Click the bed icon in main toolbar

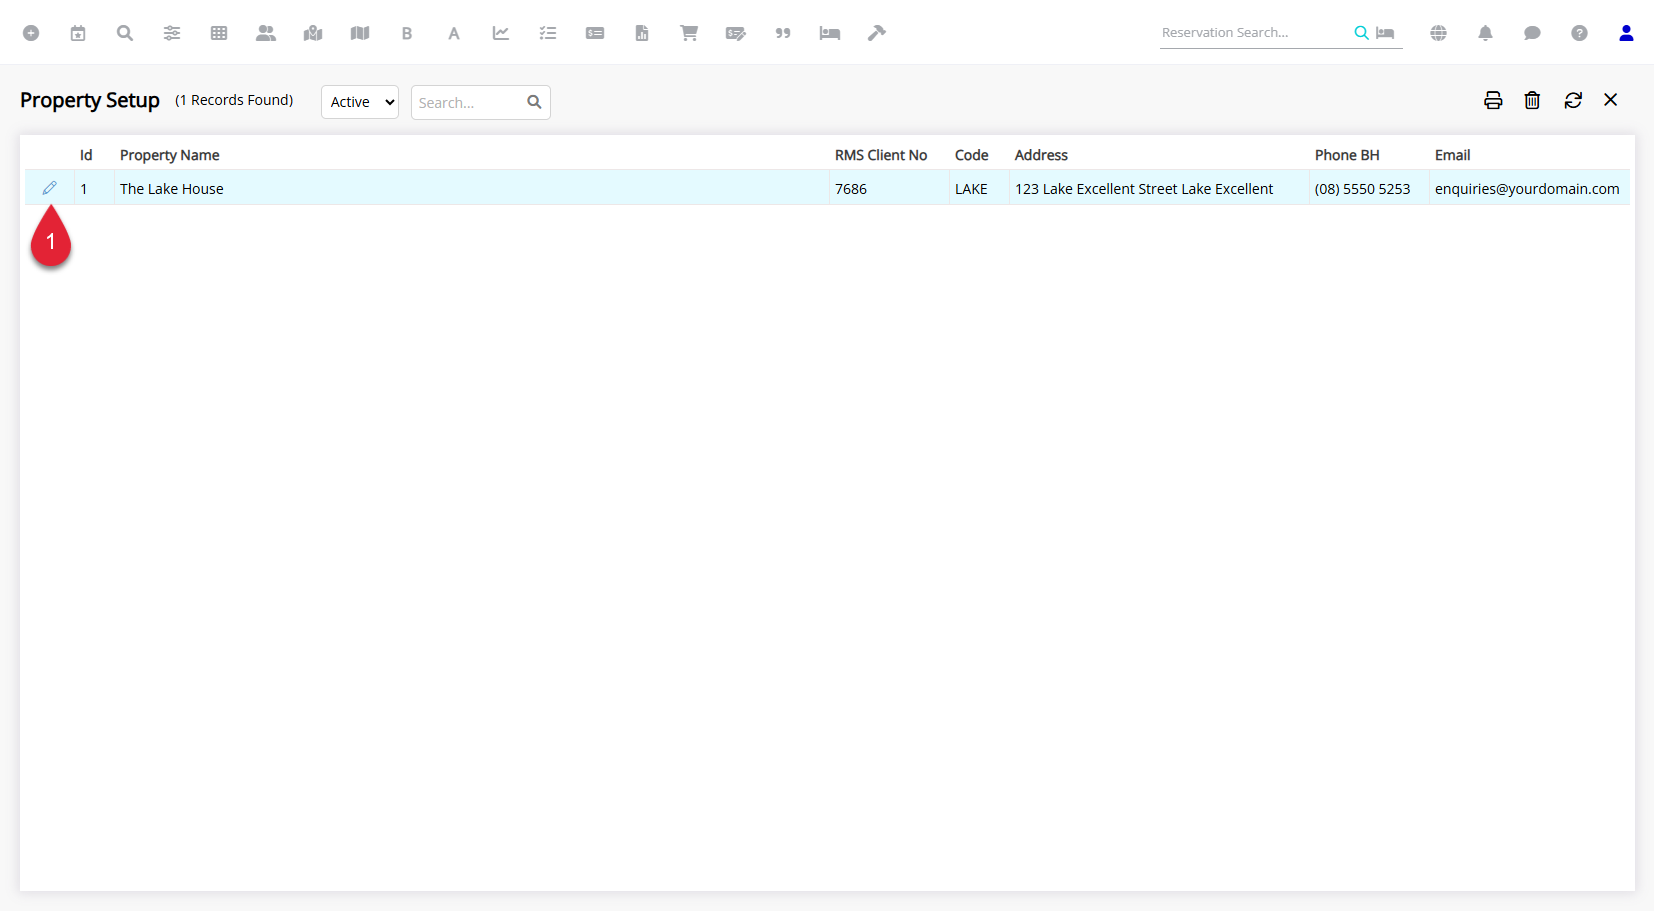point(830,33)
